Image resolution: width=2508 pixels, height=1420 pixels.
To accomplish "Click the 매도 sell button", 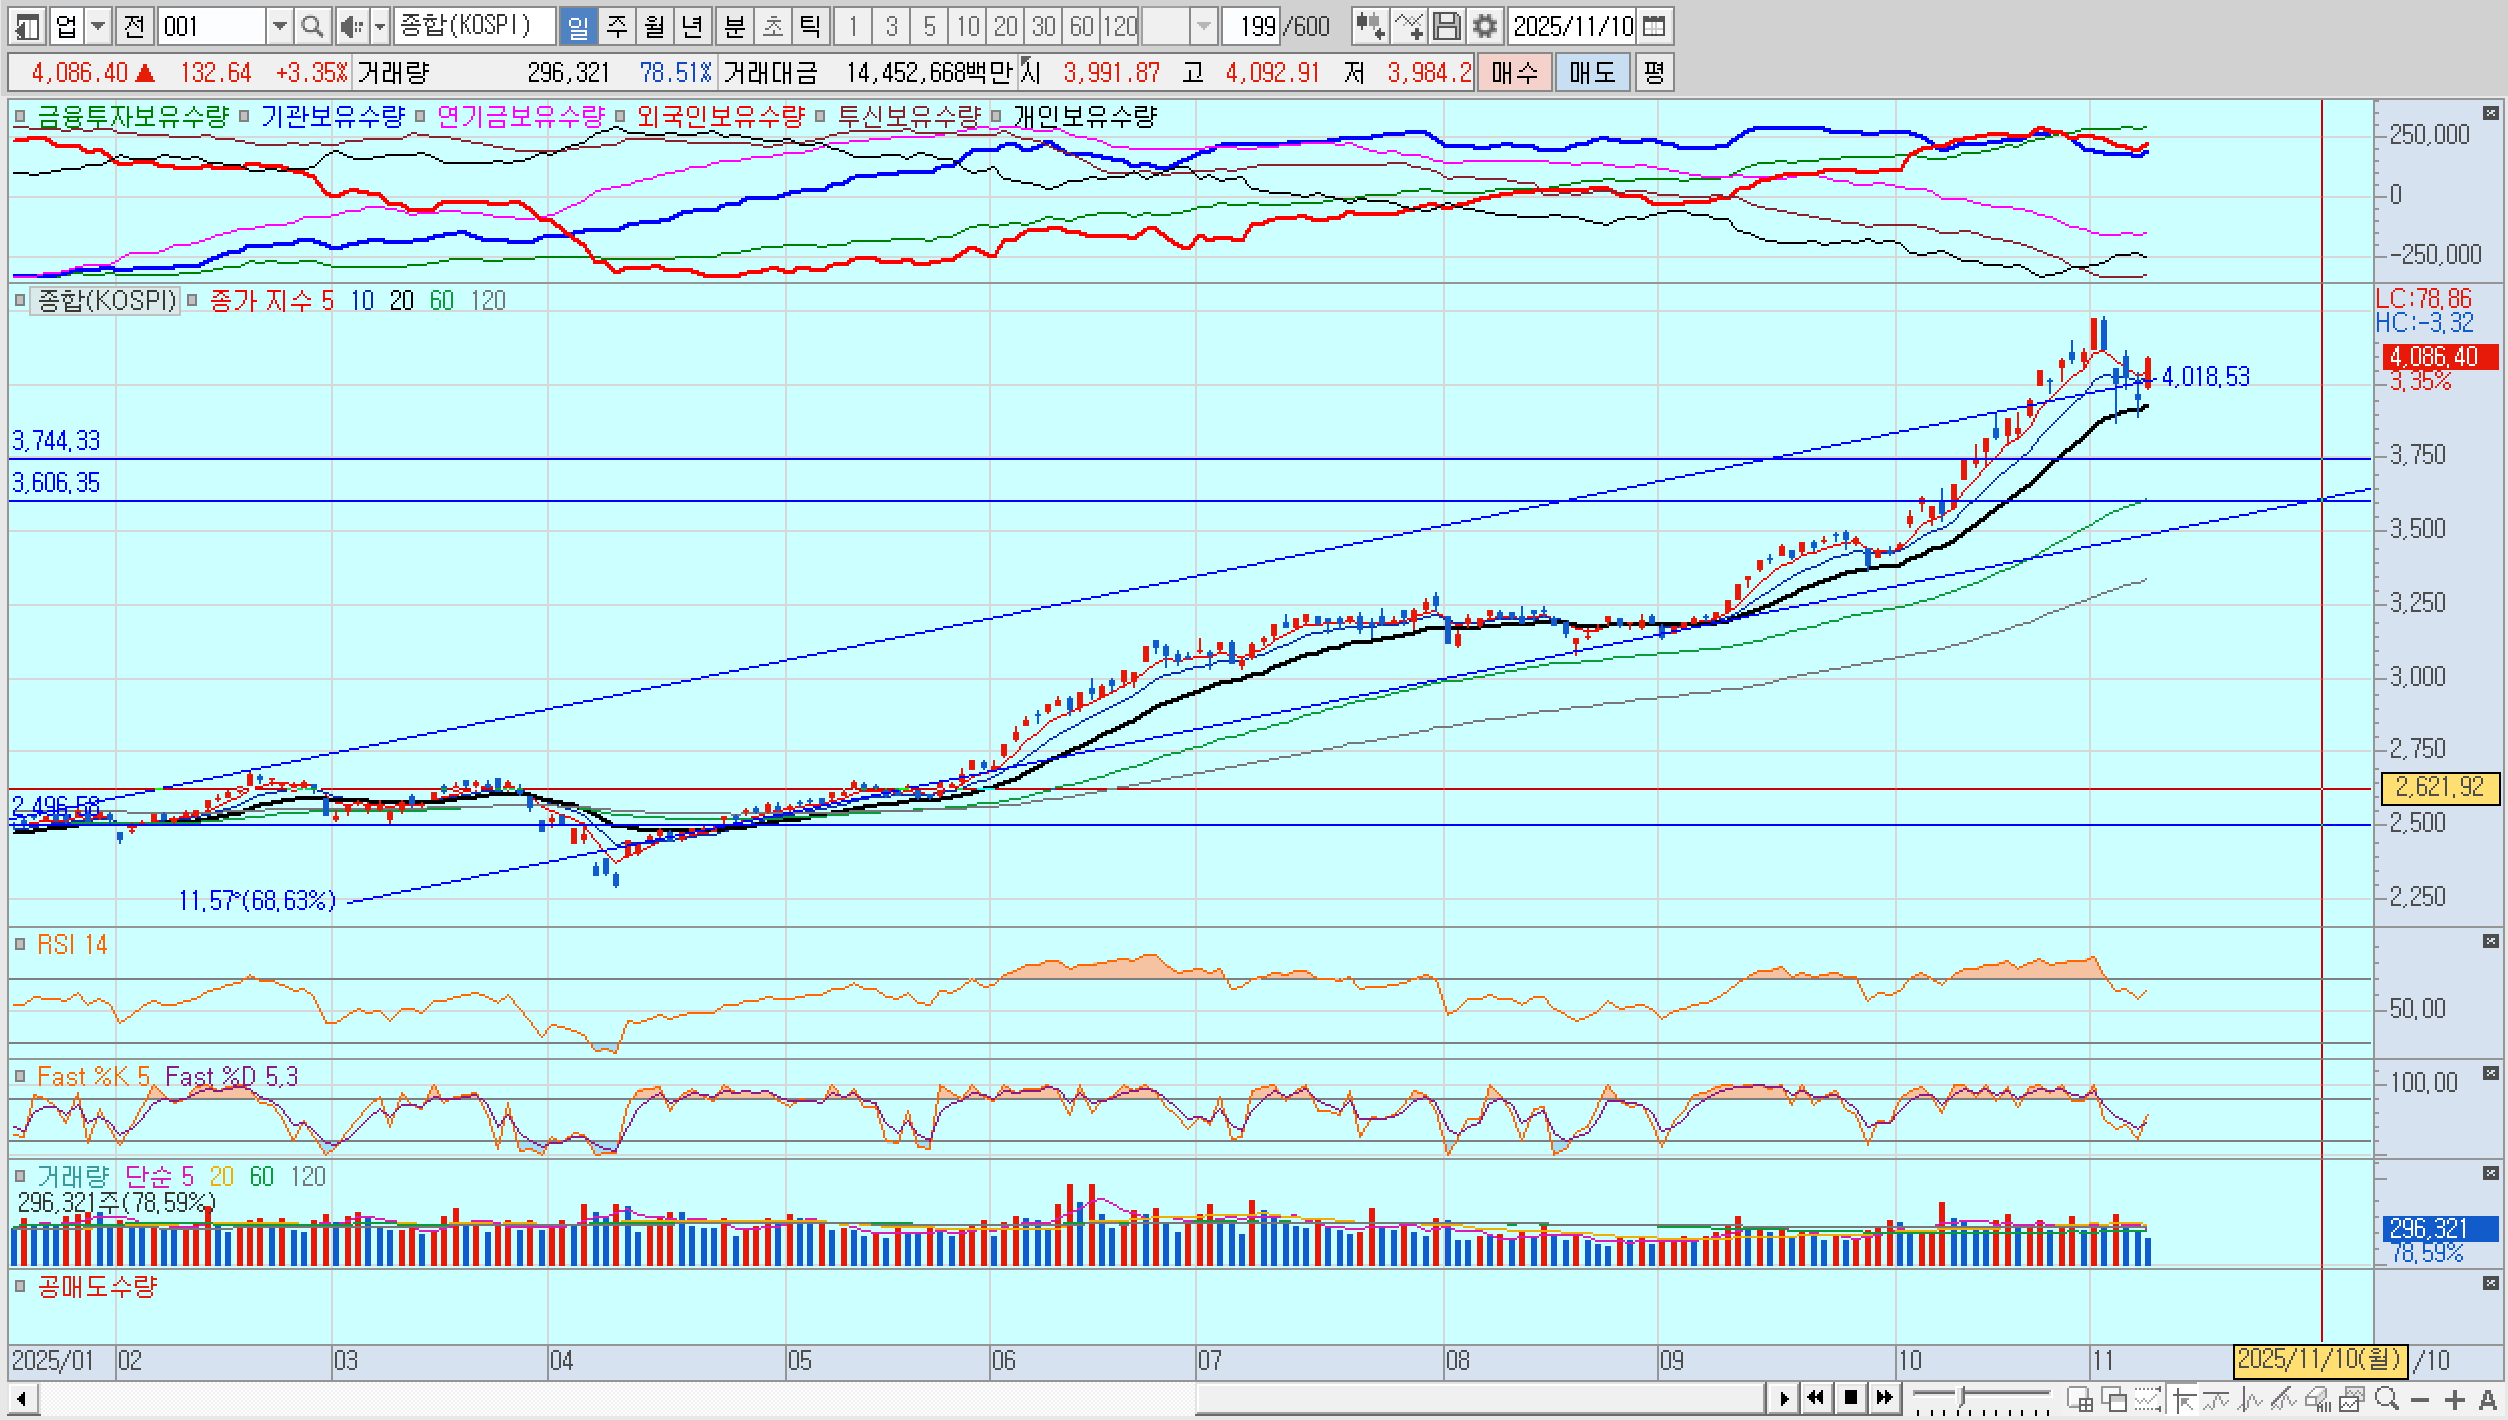I will pos(1592,72).
